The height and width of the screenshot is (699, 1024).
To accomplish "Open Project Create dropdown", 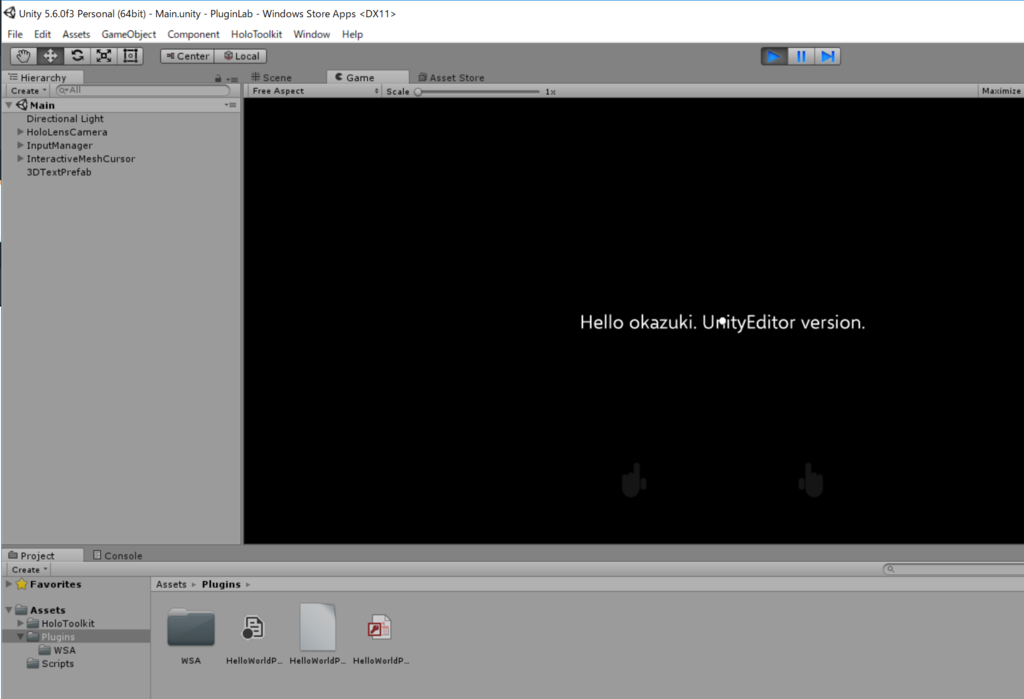I will pyautogui.click(x=29, y=570).
